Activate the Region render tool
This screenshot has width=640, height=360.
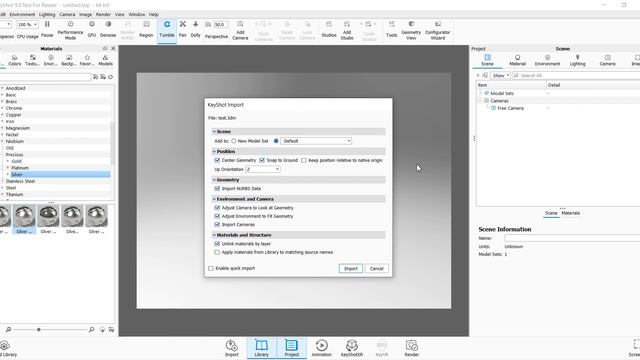tap(146, 29)
